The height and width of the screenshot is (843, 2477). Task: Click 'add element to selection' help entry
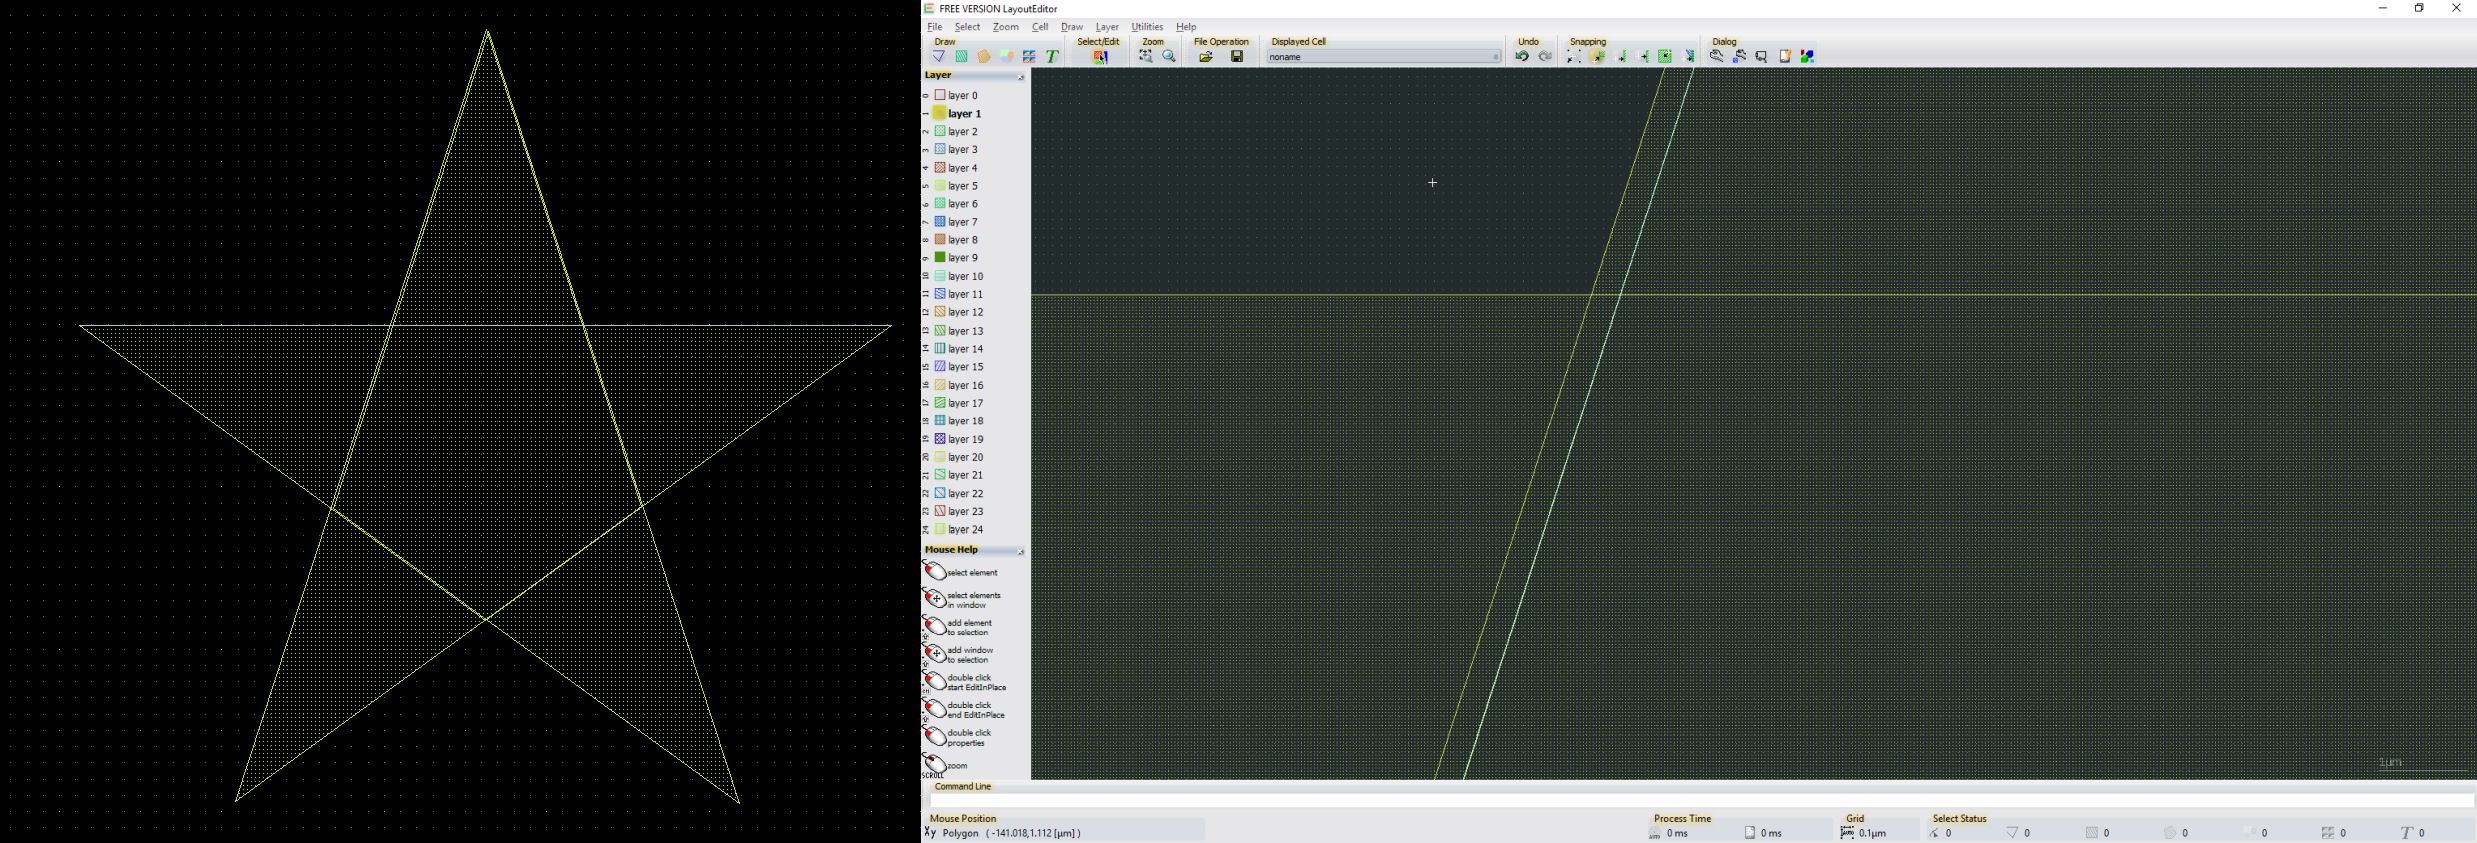[959, 627]
